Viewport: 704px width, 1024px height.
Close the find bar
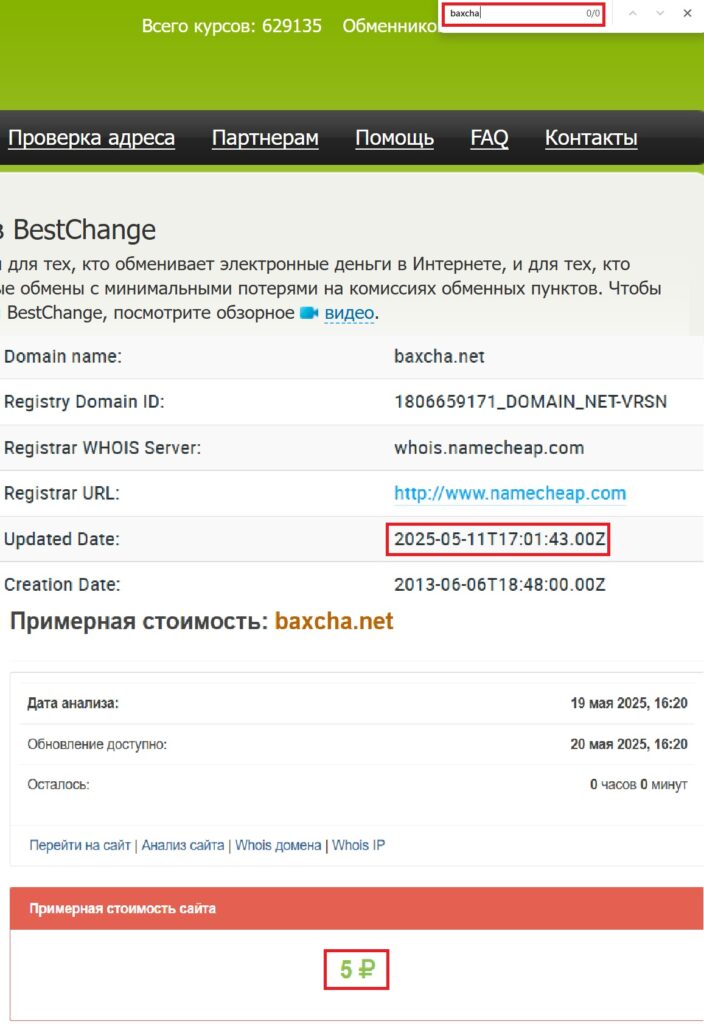[687, 13]
